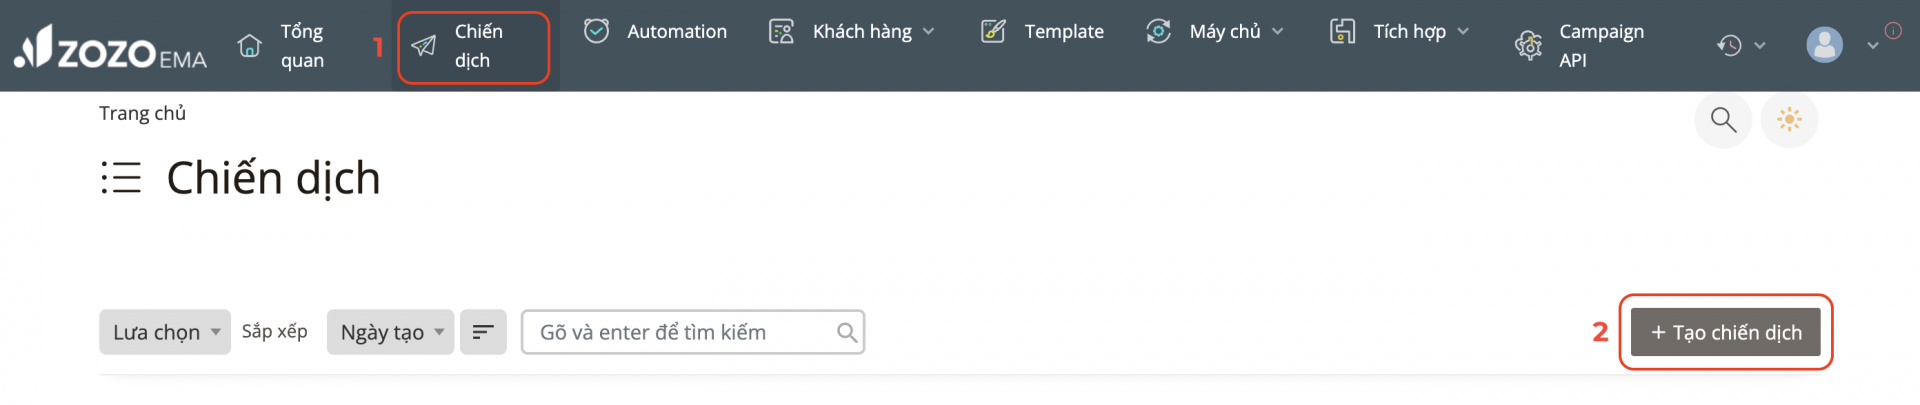Open the home icon for Tổng quan
The image size is (1920, 405).
point(249,46)
